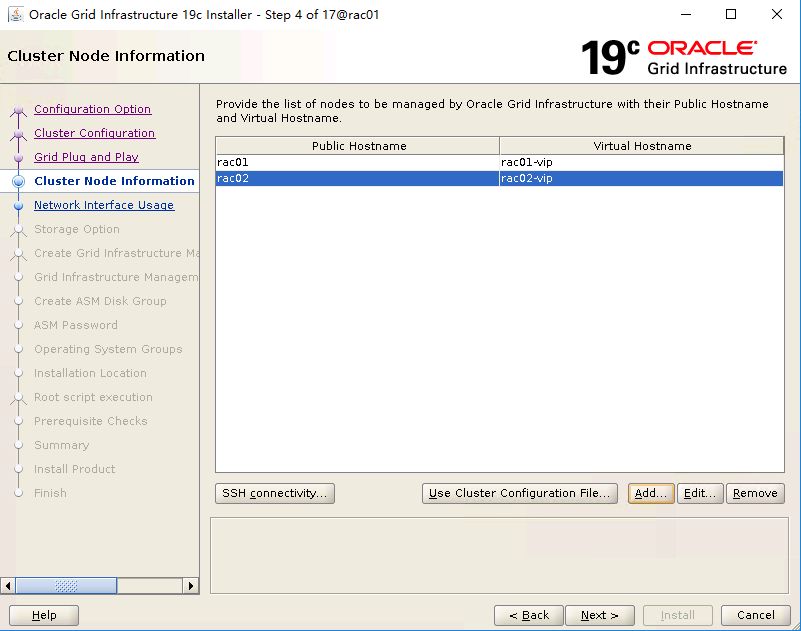Click the Java installer icon in title bar
Screen dimensions: 801x631
tap(16, 15)
